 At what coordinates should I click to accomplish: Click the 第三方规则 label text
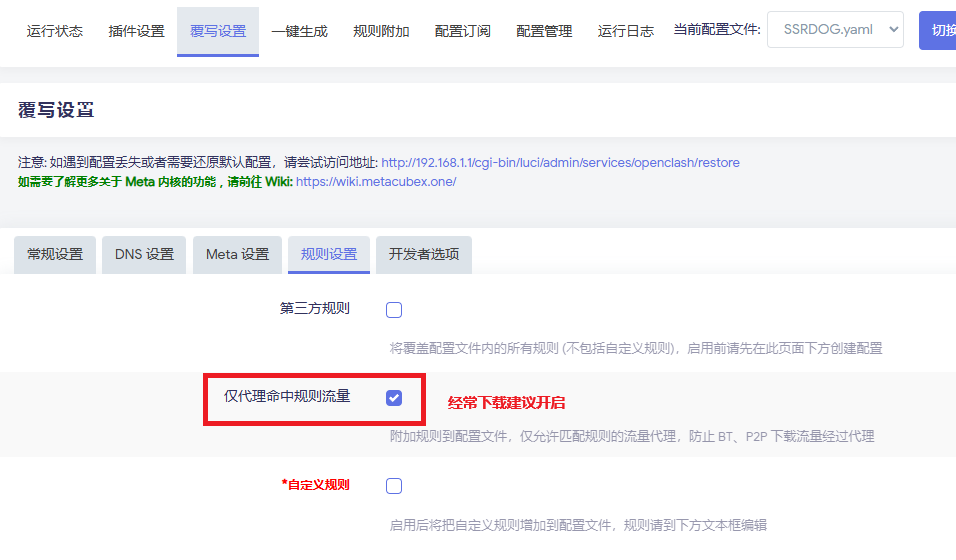pos(315,309)
